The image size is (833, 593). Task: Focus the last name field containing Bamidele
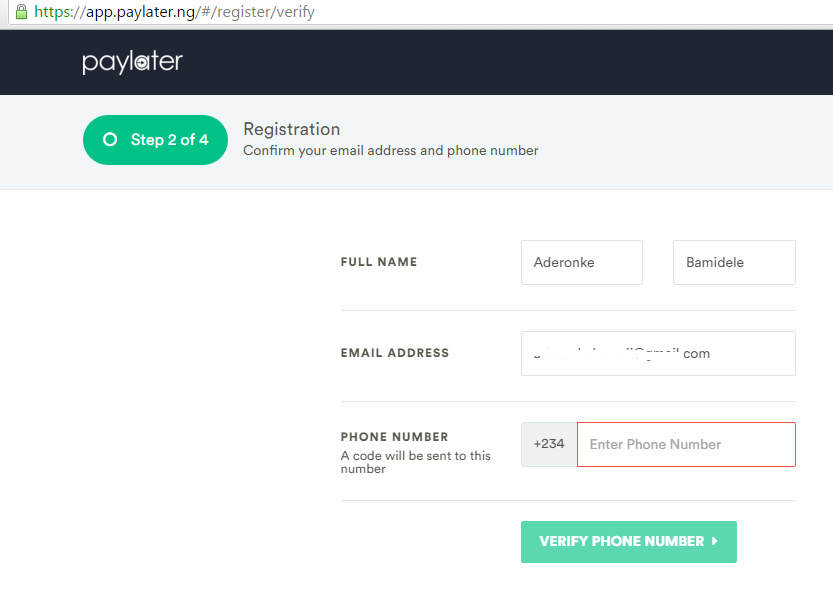pos(734,262)
